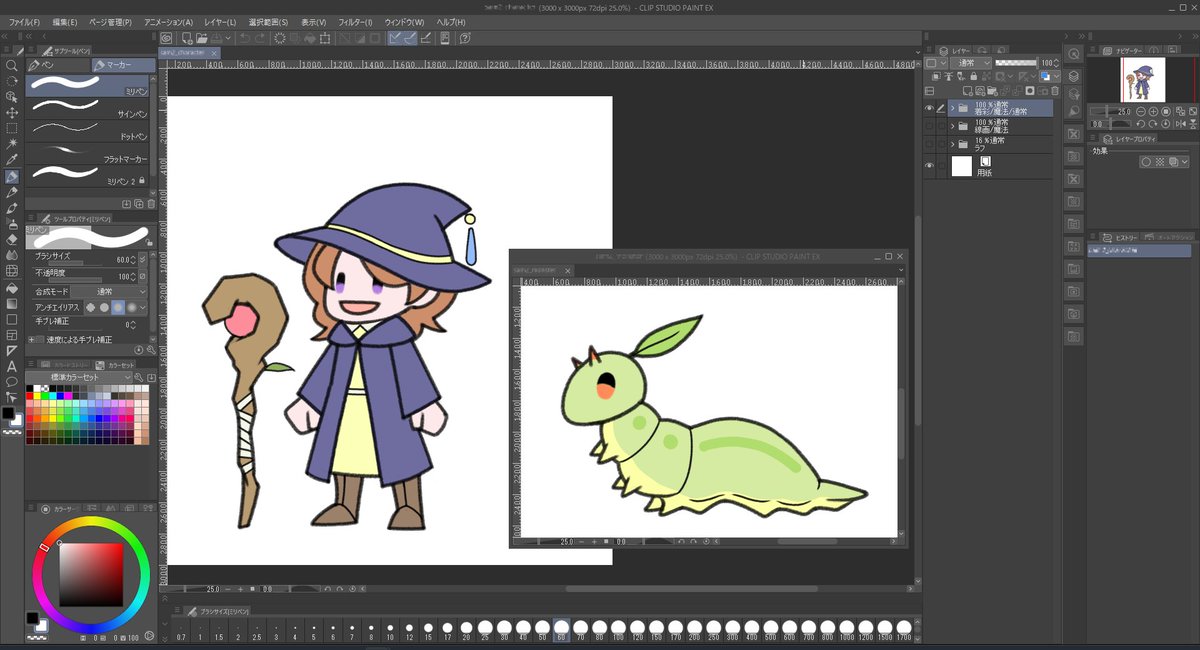Toggle visibility eye of the 用紙 paper layer
Viewport: 1200px width, 650px height.
click(x=929, y=166)
